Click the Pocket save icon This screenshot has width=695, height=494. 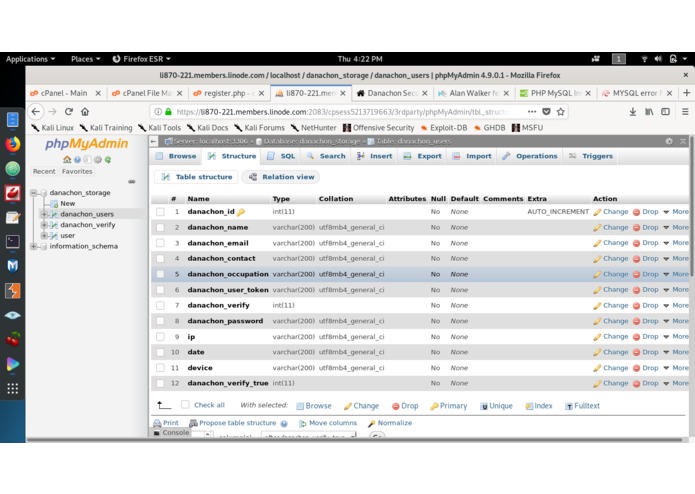click(546, 112)
